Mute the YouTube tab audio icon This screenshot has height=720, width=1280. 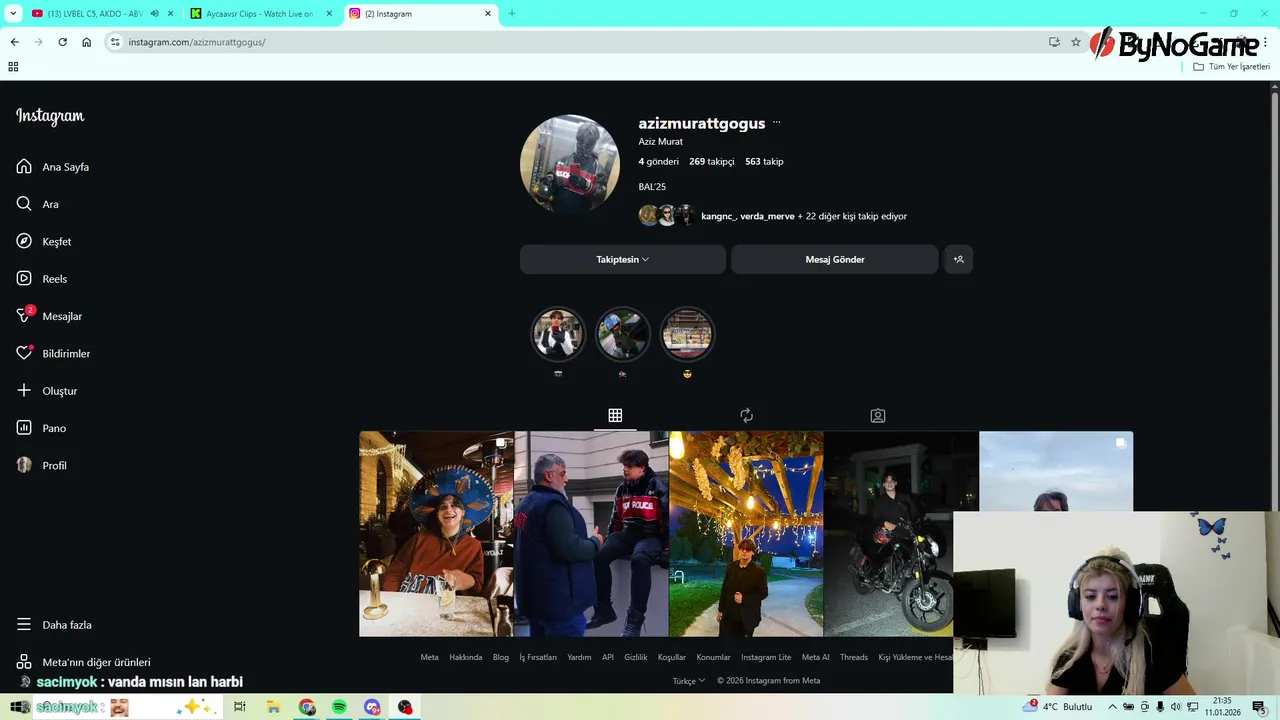pyautogui.click(x=154, y=14)
